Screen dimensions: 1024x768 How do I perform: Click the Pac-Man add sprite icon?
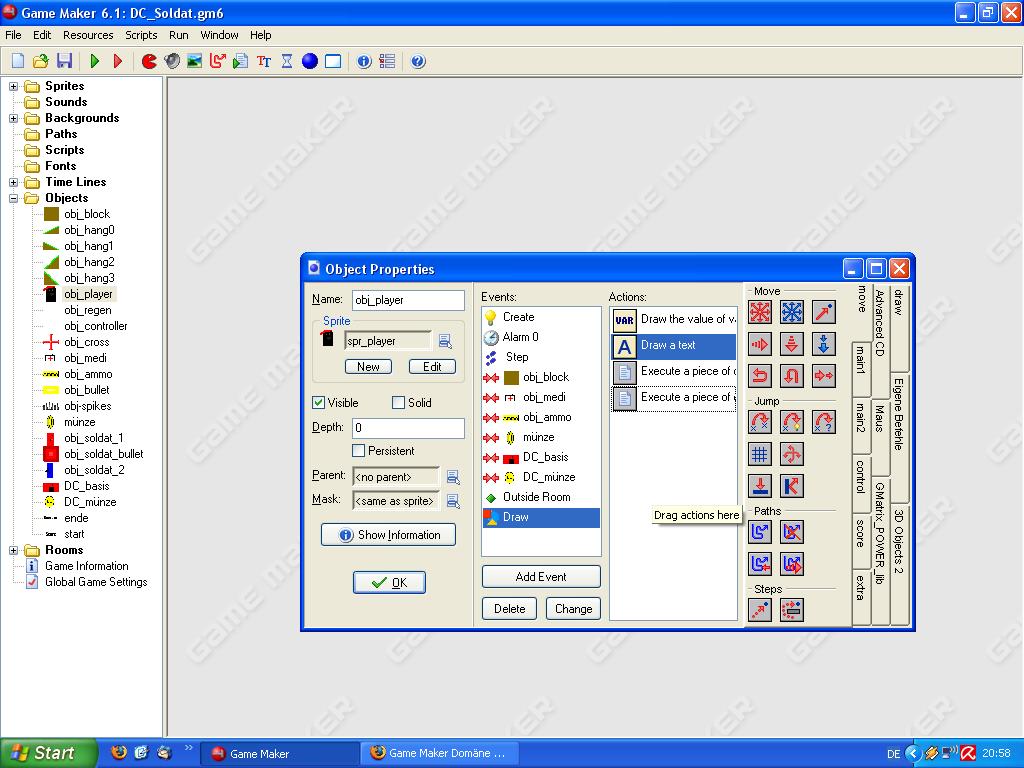click(x=149, y=61)
